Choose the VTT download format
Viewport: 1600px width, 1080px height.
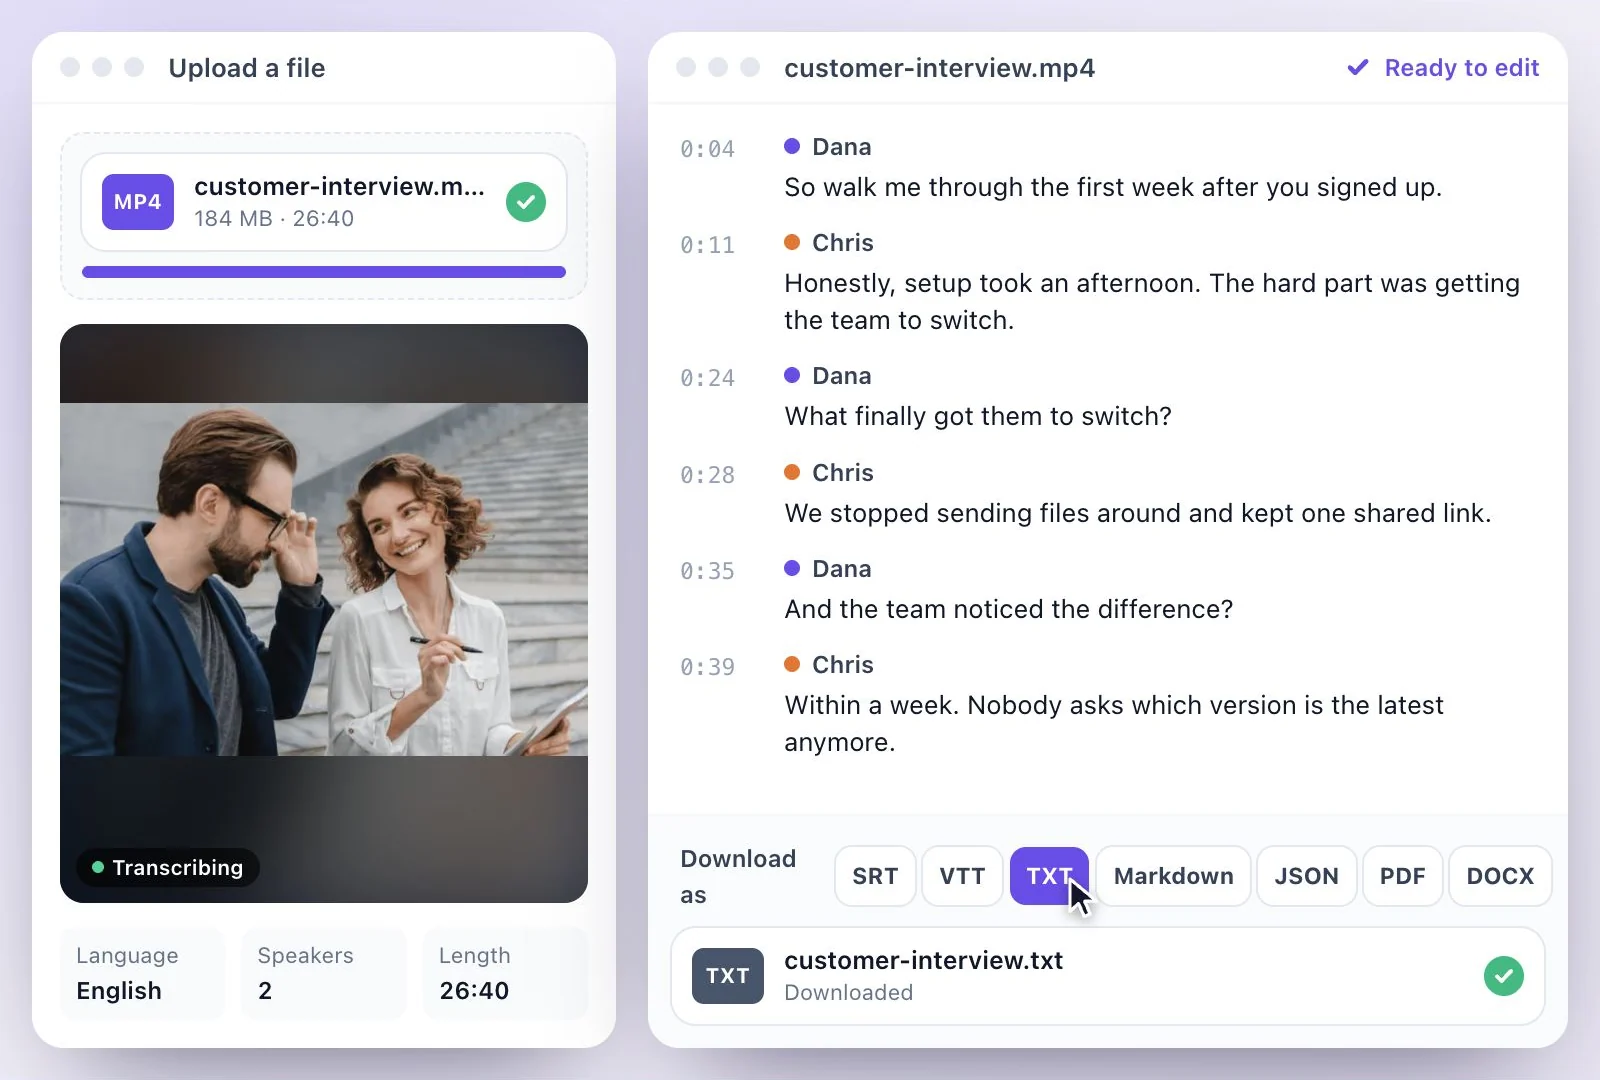point(962,876)
